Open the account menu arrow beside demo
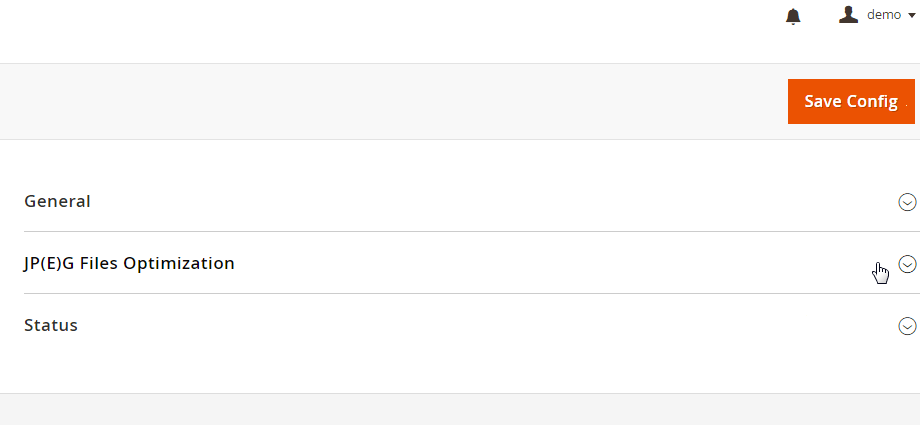920x425 pixels. 911,16
